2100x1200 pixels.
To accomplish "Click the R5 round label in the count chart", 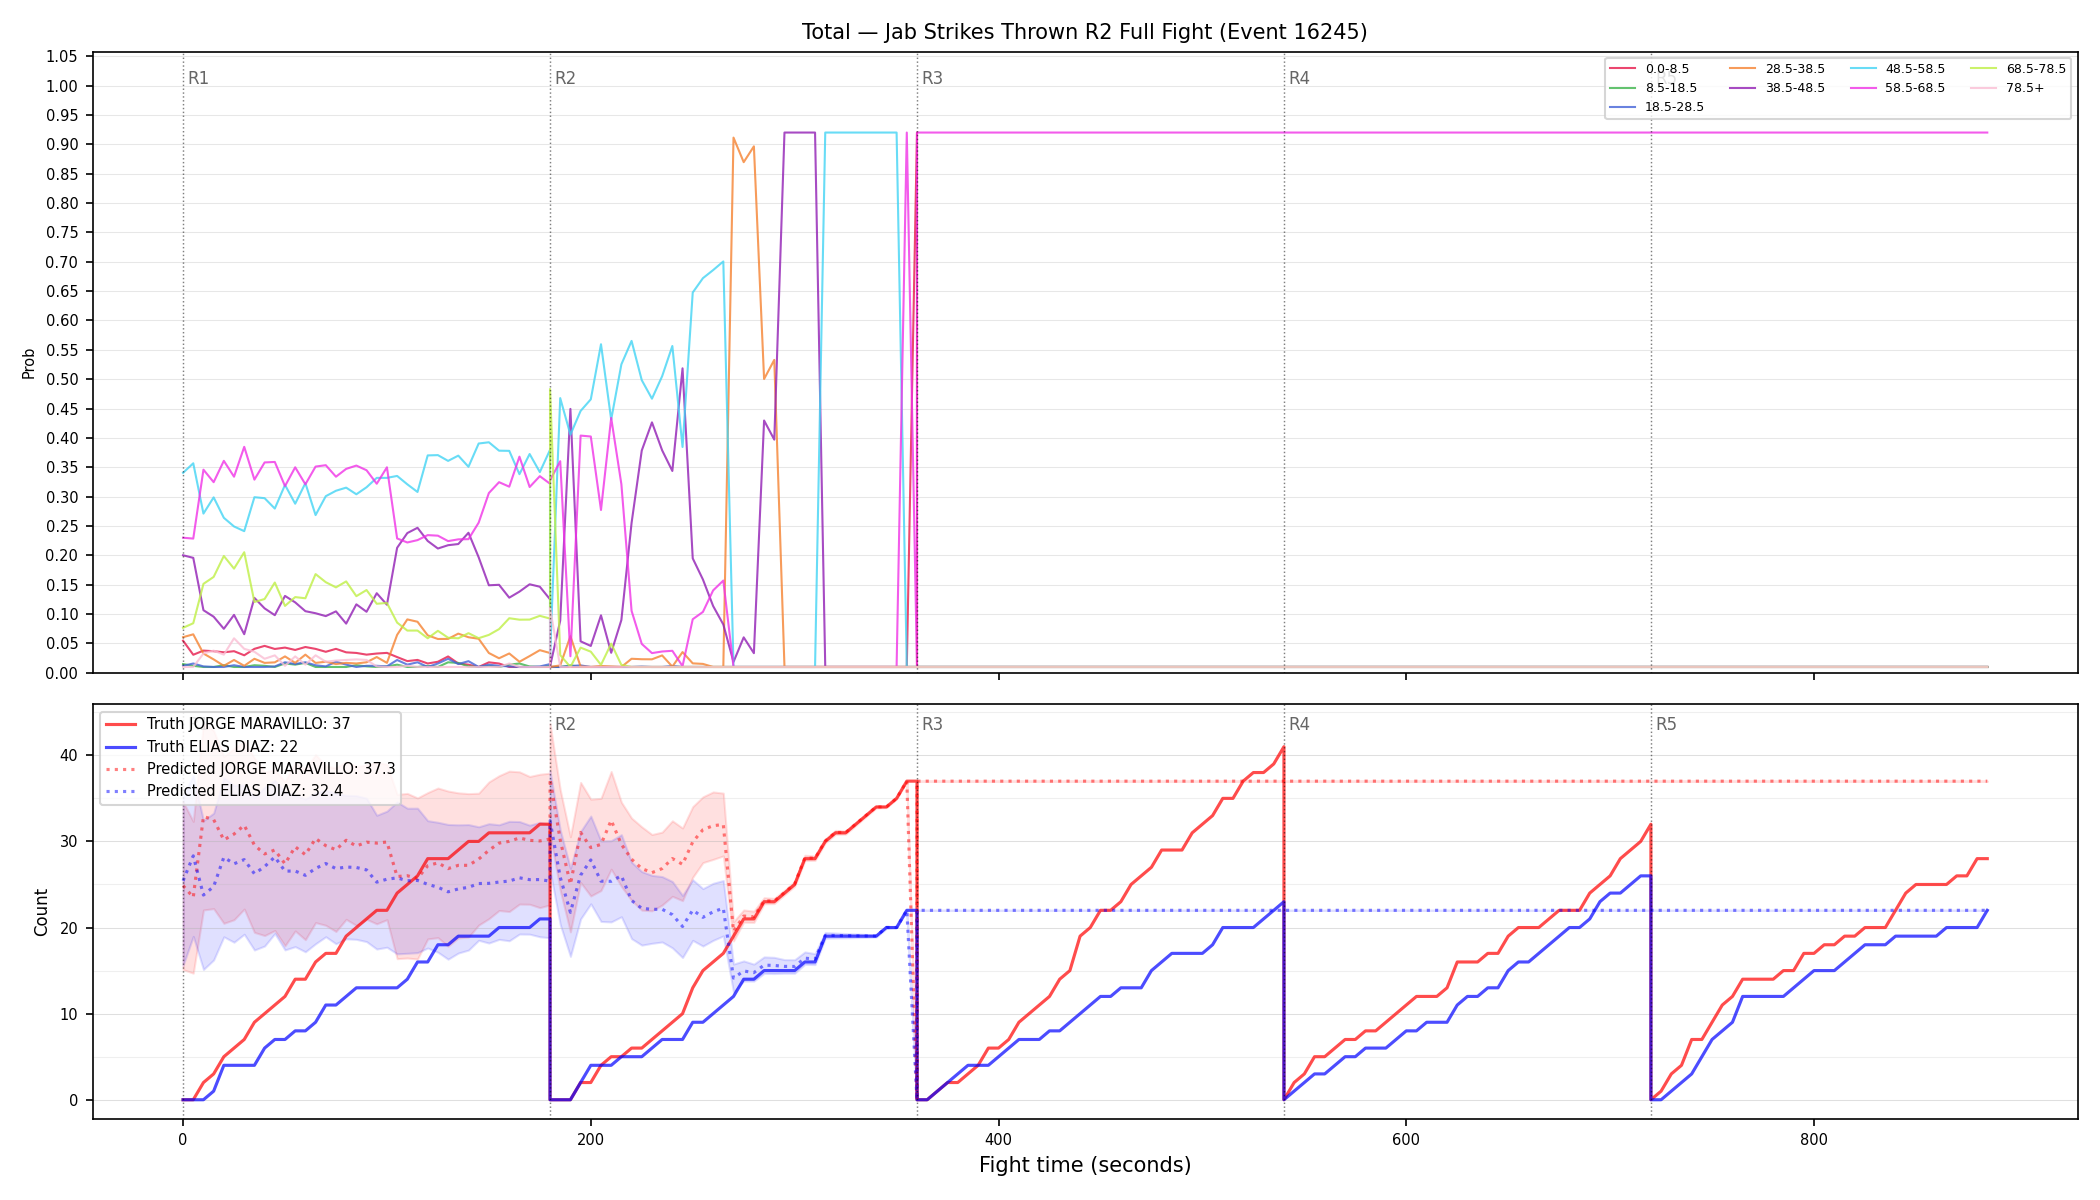I will 1666,724.
